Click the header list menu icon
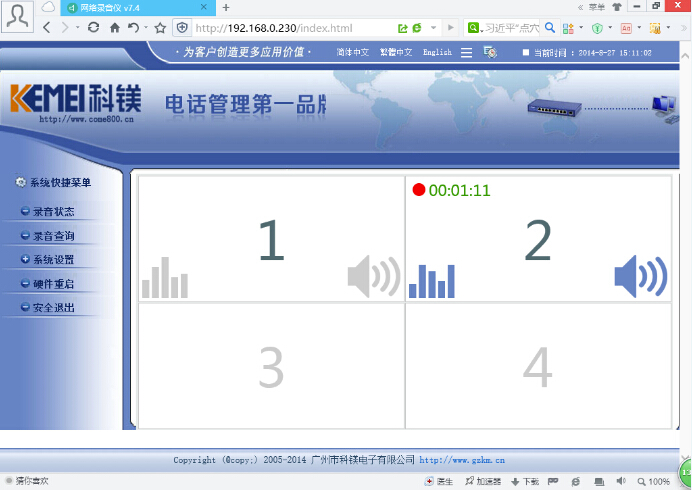Screen dimensions: 692x490 tap(467, 52)
